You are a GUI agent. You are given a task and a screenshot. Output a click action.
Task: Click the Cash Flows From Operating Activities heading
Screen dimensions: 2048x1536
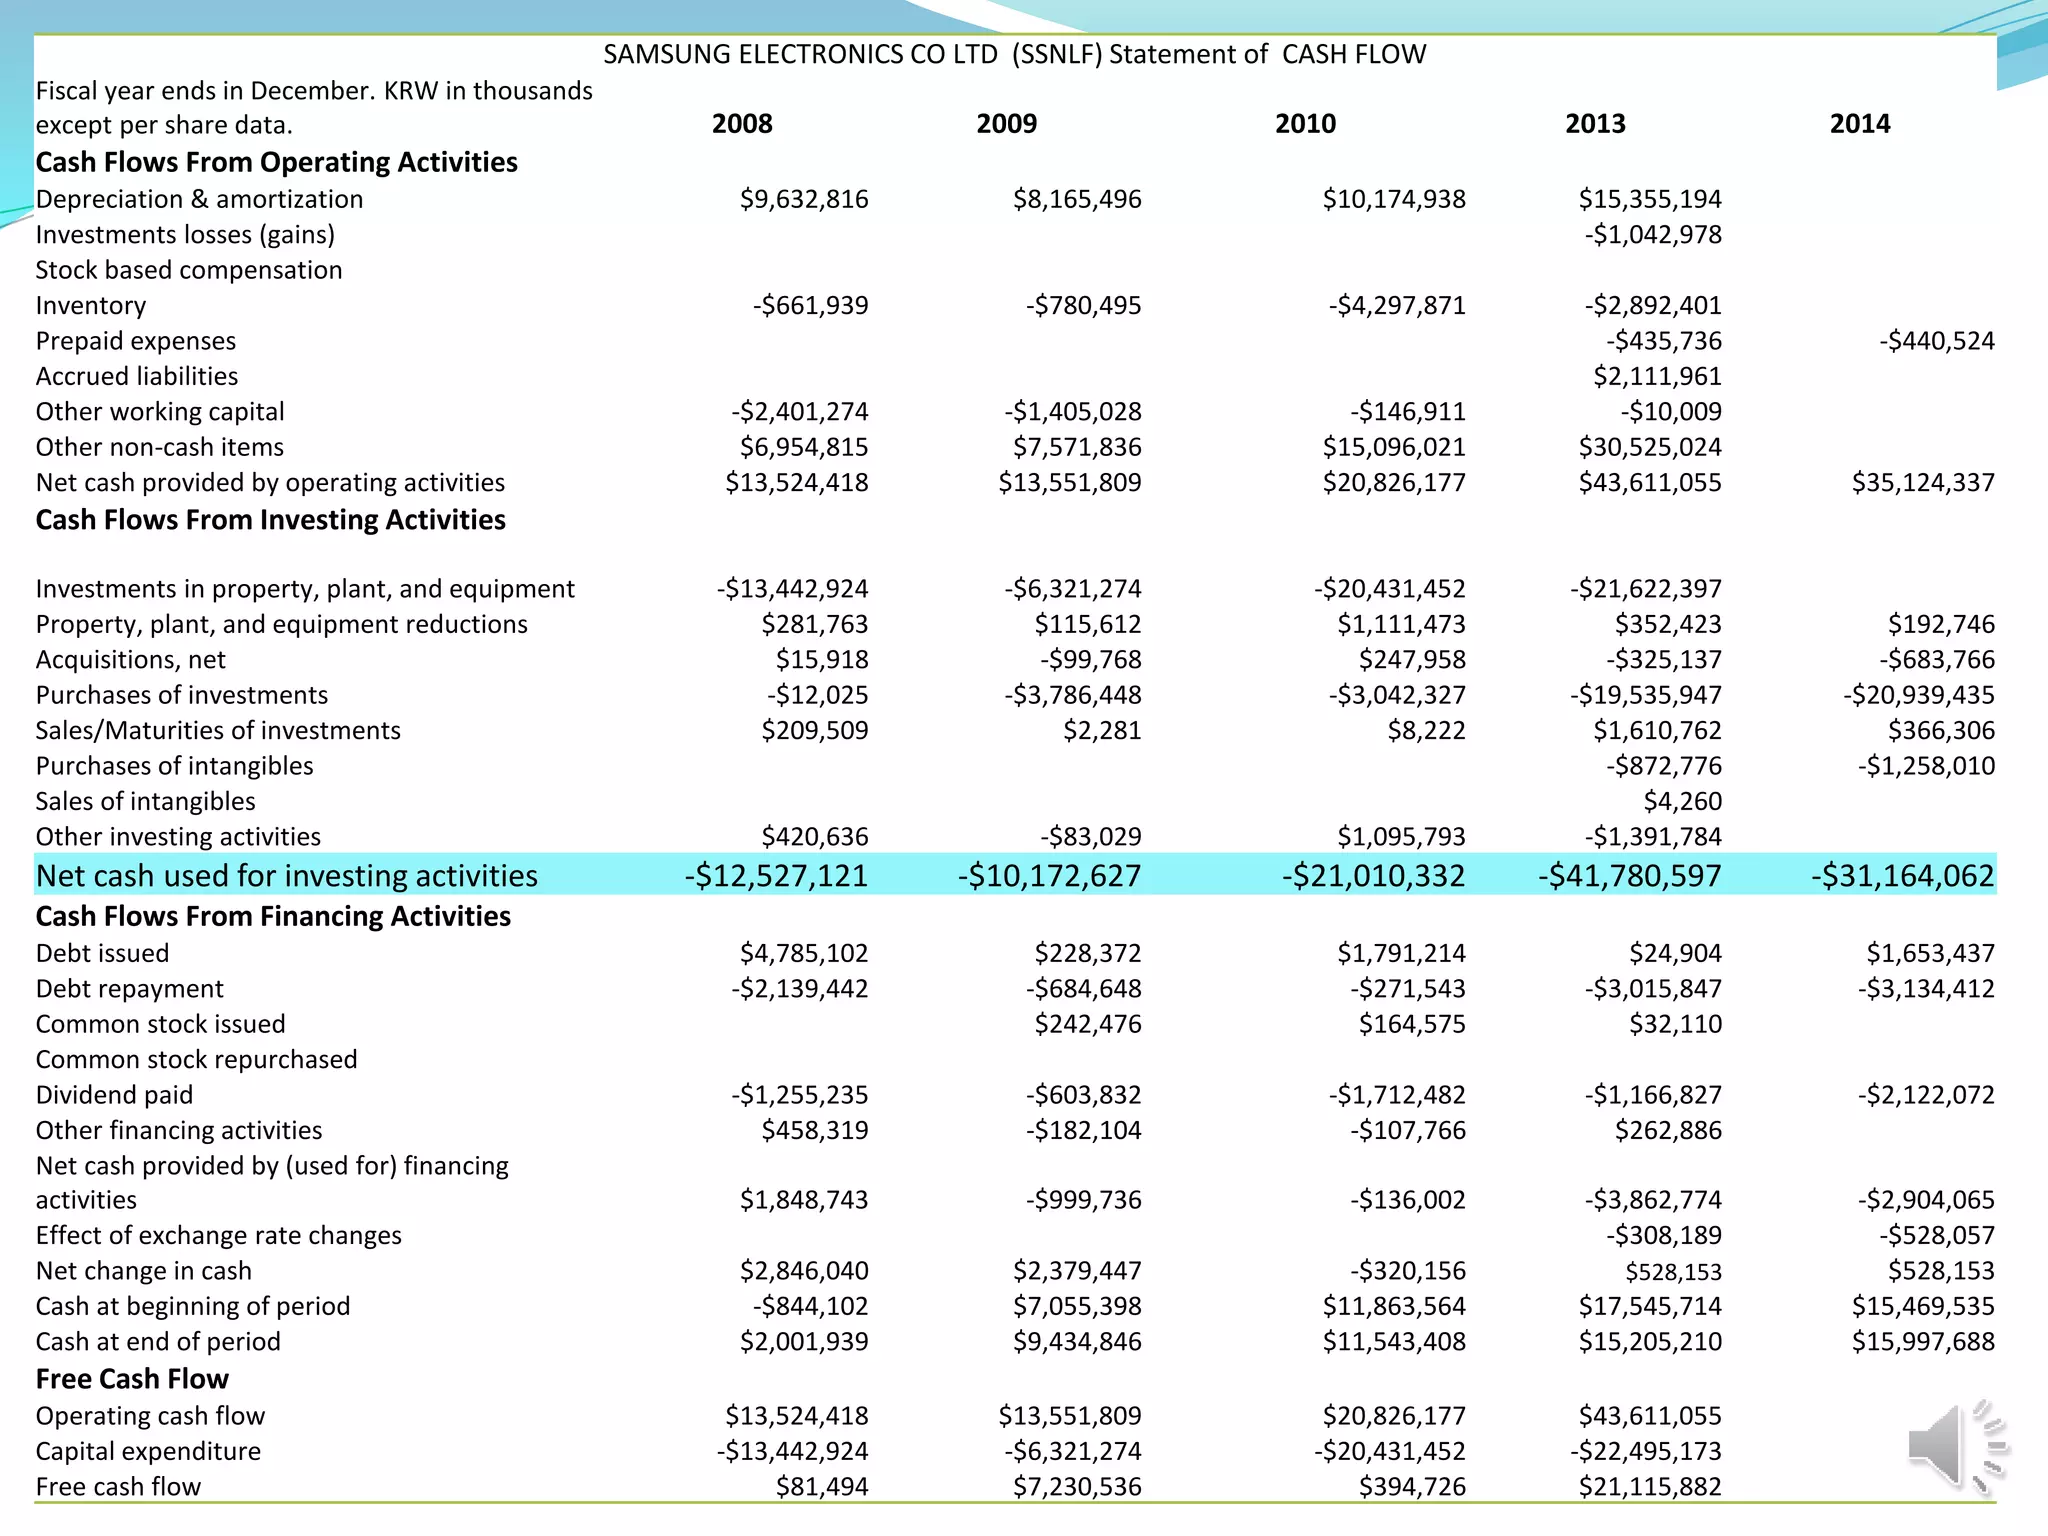point(276,162)
